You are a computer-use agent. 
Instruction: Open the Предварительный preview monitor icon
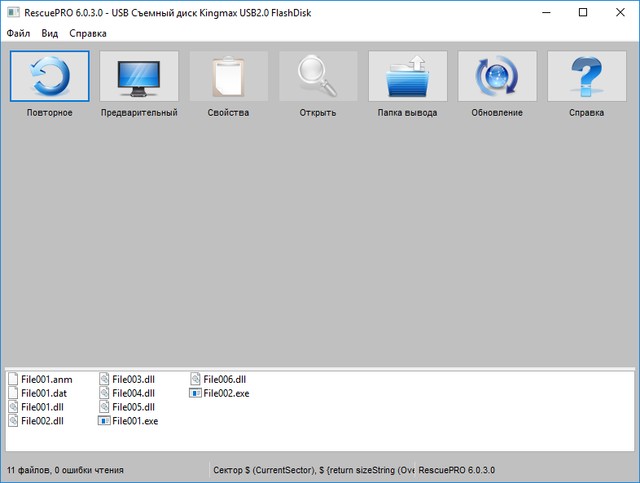tap(139, 76)
